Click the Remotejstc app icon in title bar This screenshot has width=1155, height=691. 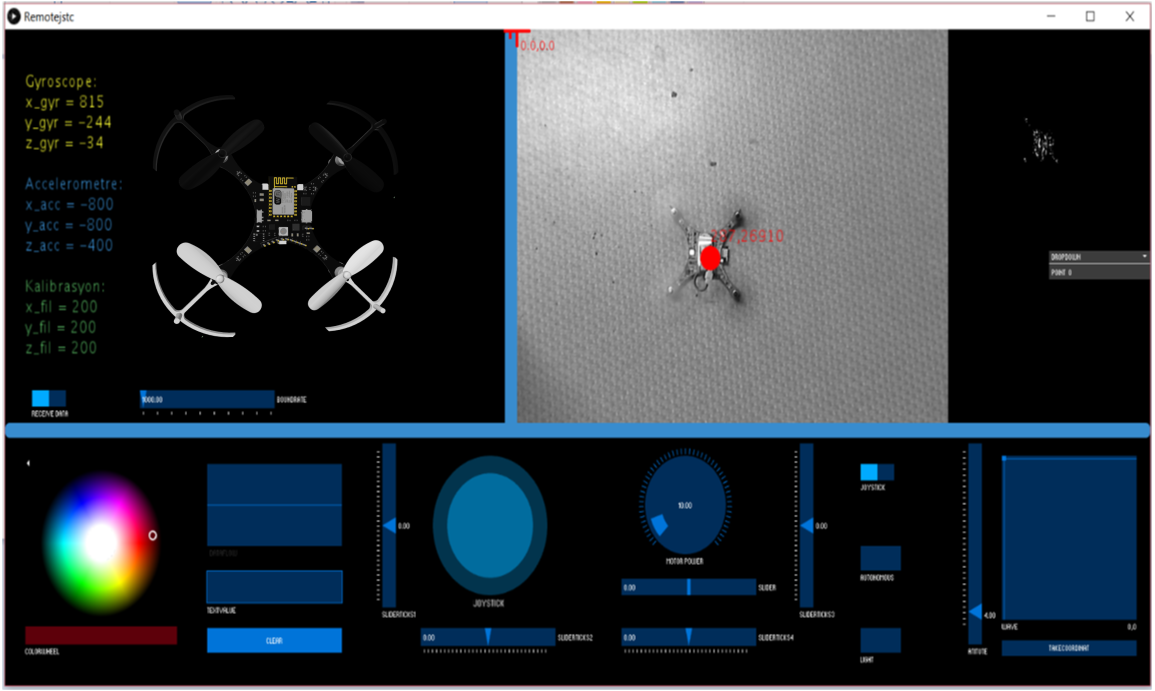[14, 16]
